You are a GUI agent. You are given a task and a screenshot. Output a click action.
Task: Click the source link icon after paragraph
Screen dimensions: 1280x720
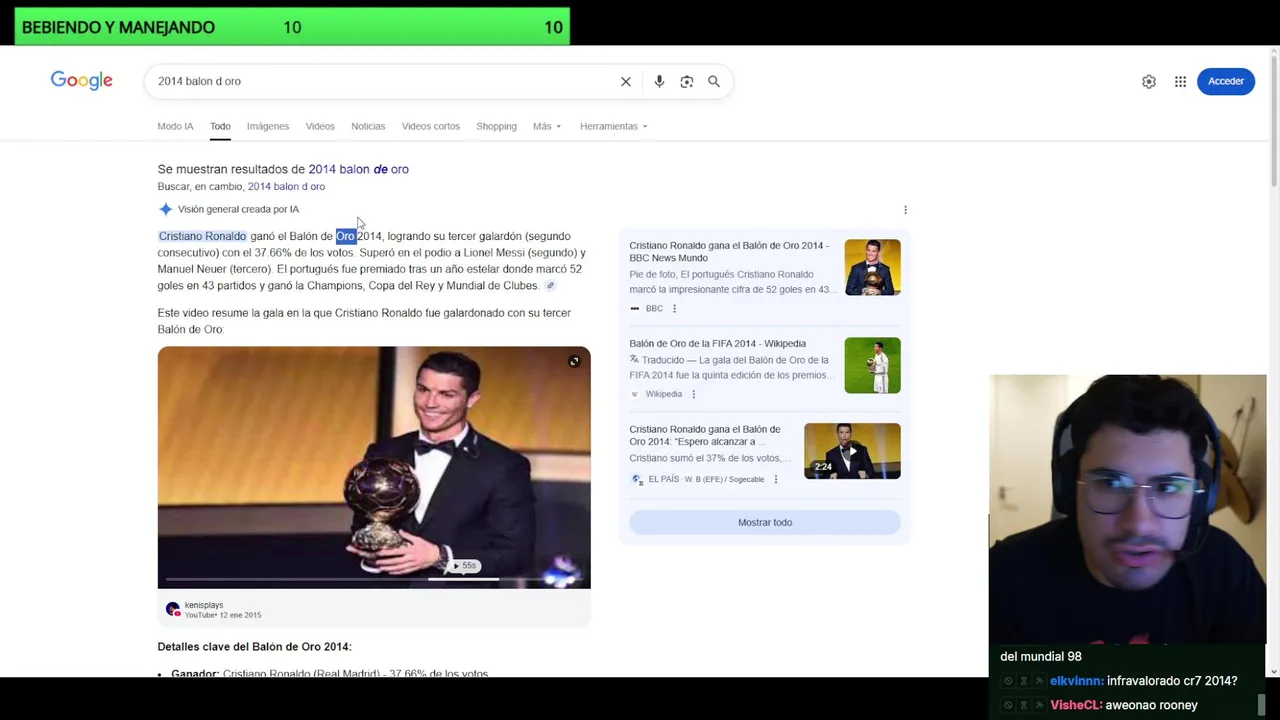550,286
